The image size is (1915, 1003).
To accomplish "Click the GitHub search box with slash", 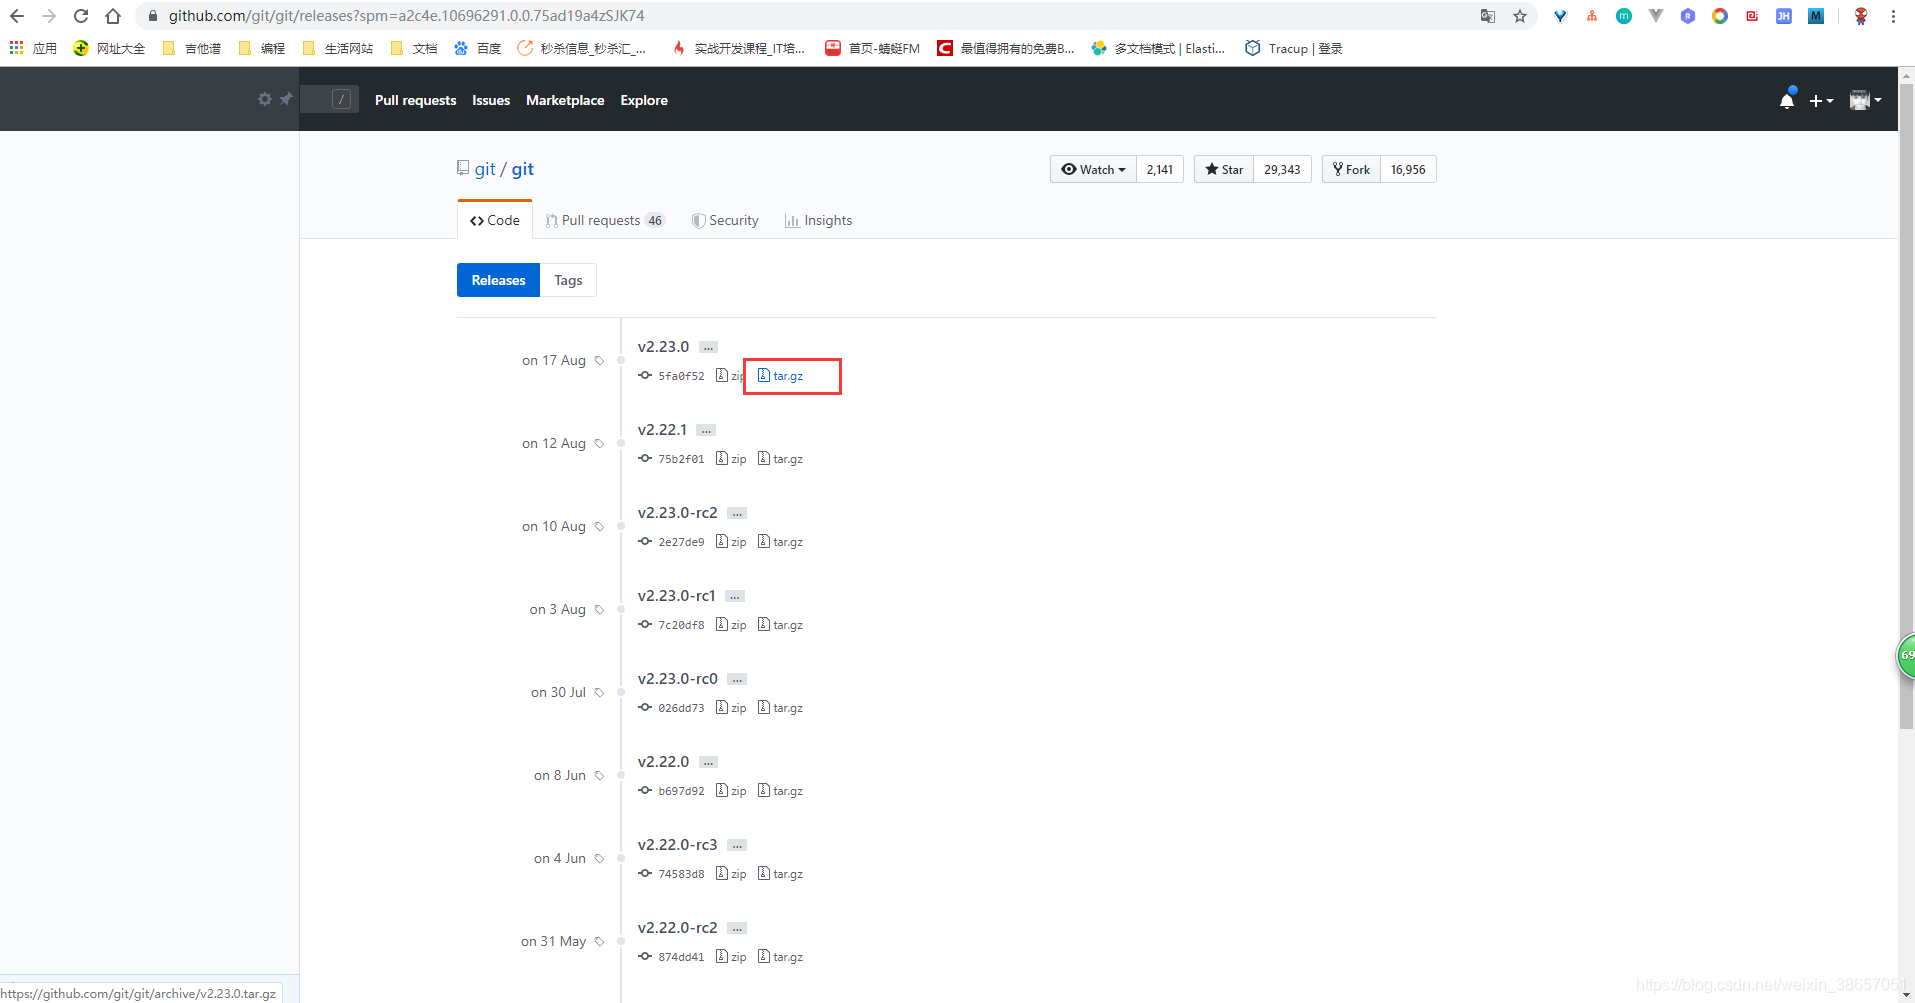I will point(329,99).
